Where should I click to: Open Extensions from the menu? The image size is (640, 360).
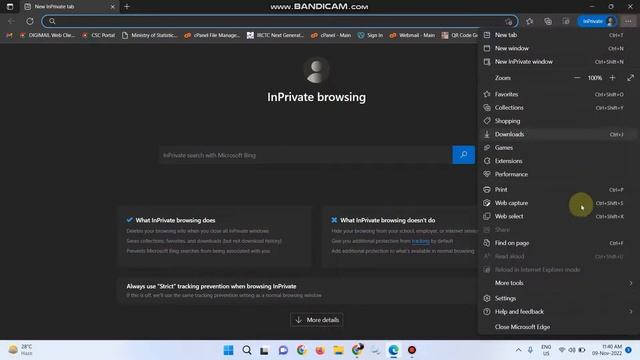[557, 161]
